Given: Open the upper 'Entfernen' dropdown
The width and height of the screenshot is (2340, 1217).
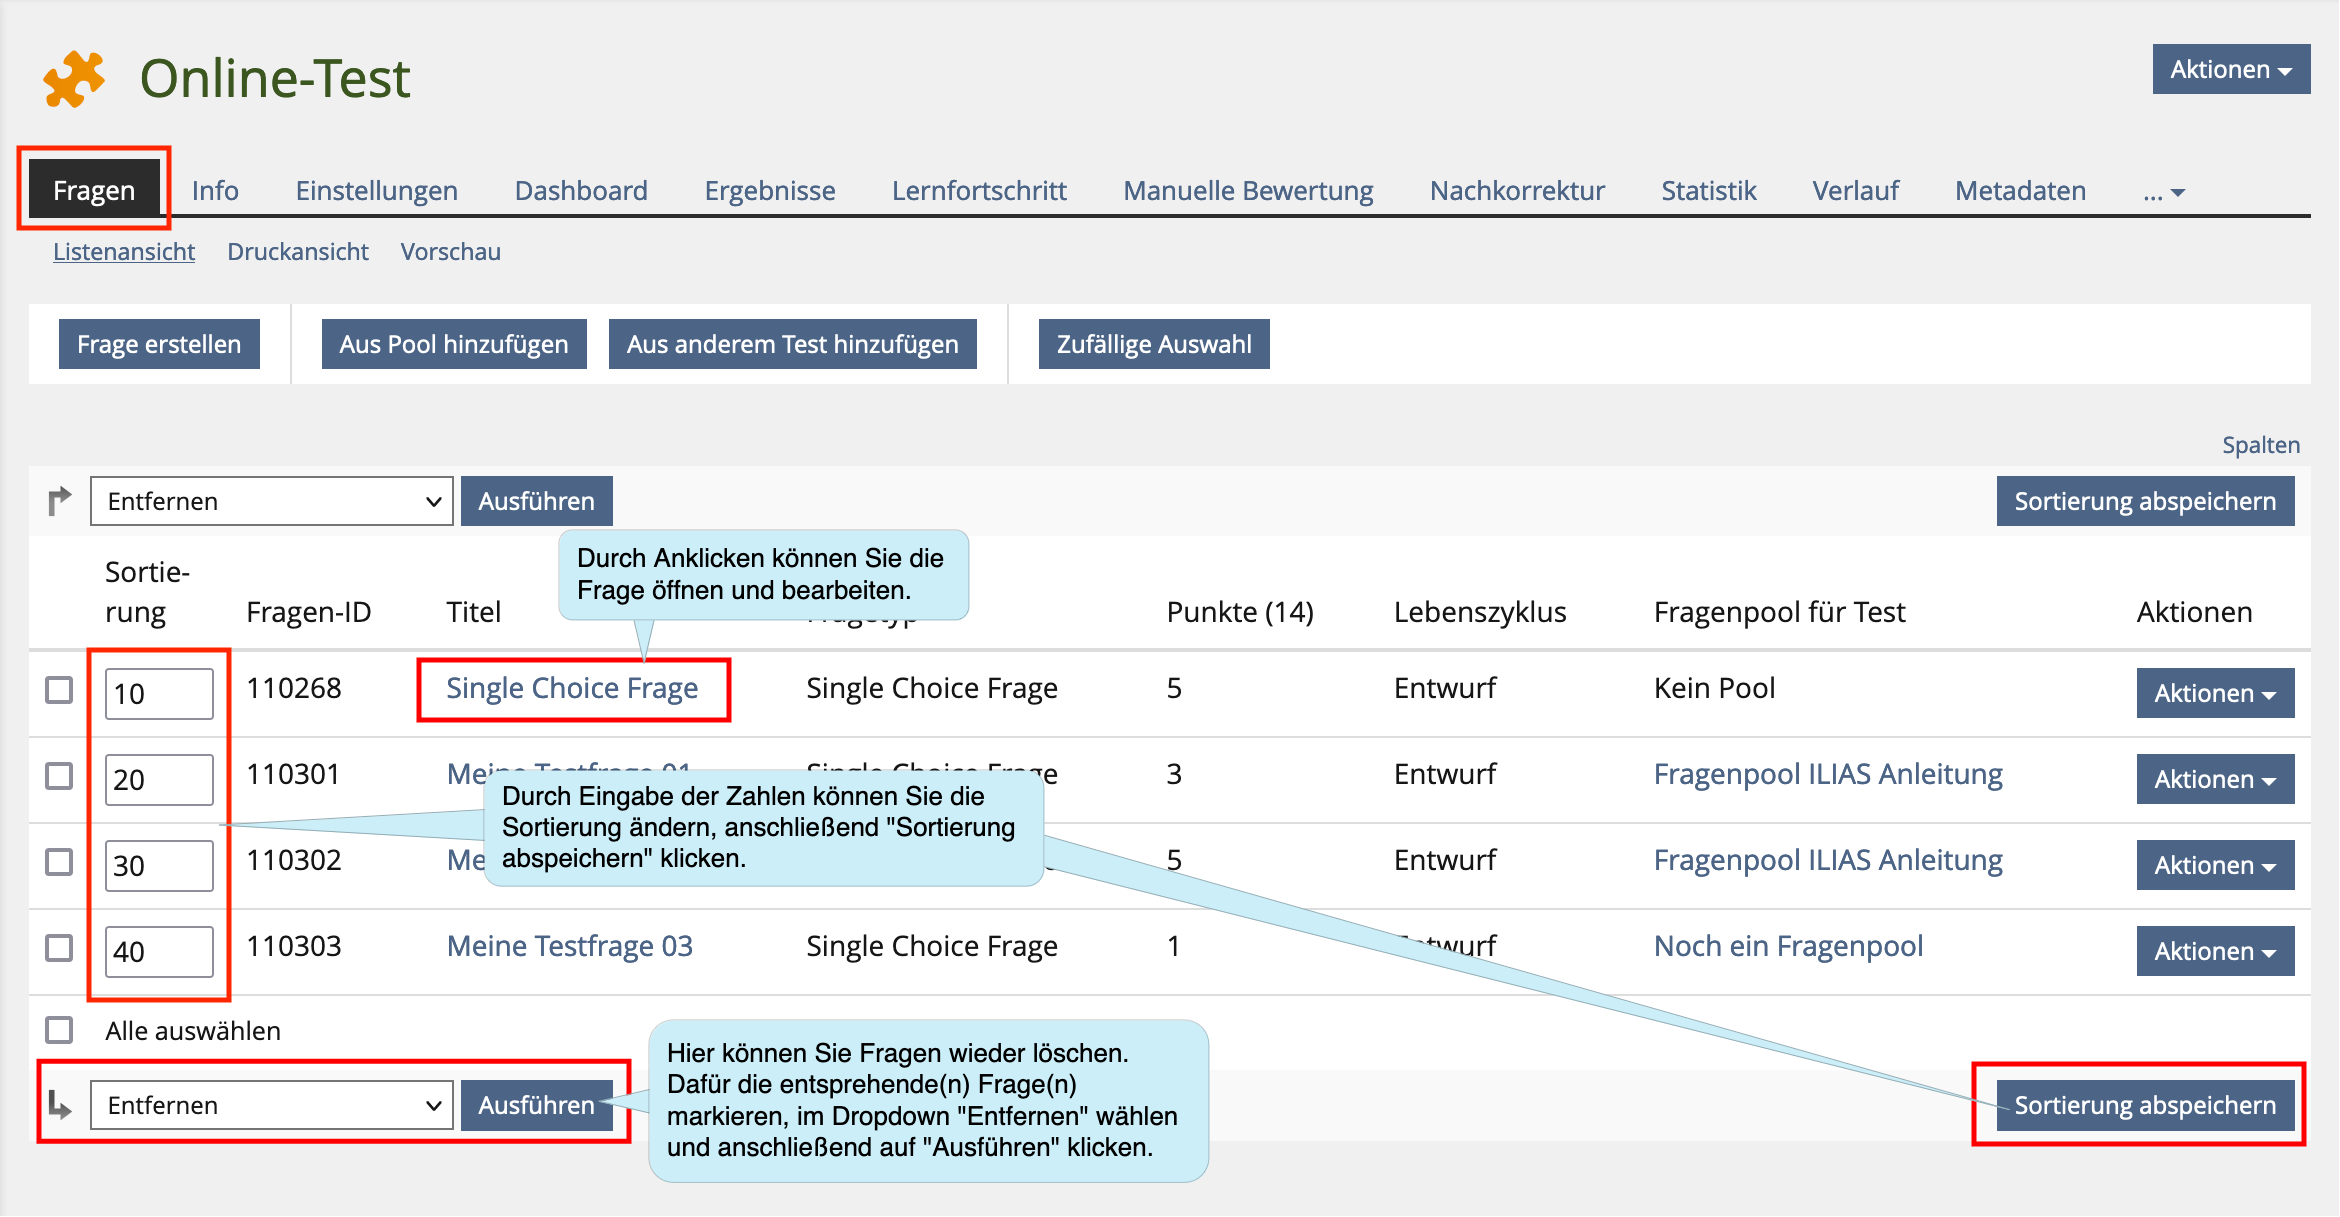Looking at the screenshot, I should (x=272, y=501).
